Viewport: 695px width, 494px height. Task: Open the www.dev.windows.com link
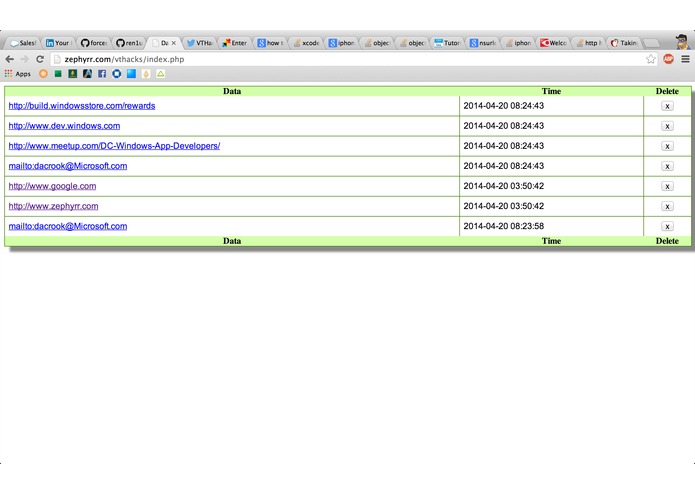point(64,126)
